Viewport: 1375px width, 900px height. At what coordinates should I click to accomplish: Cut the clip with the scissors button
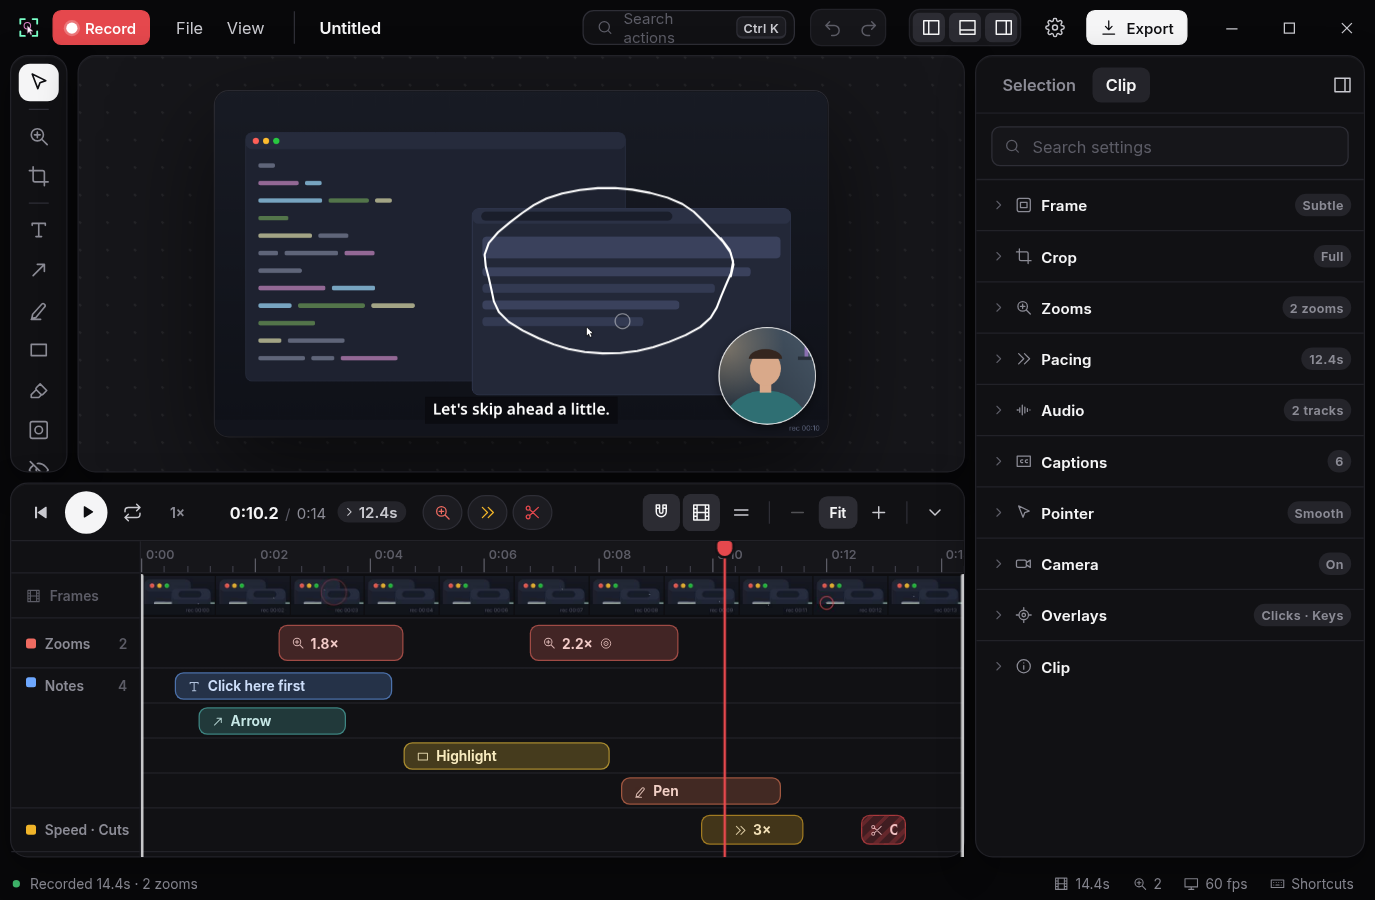[532, 513]
